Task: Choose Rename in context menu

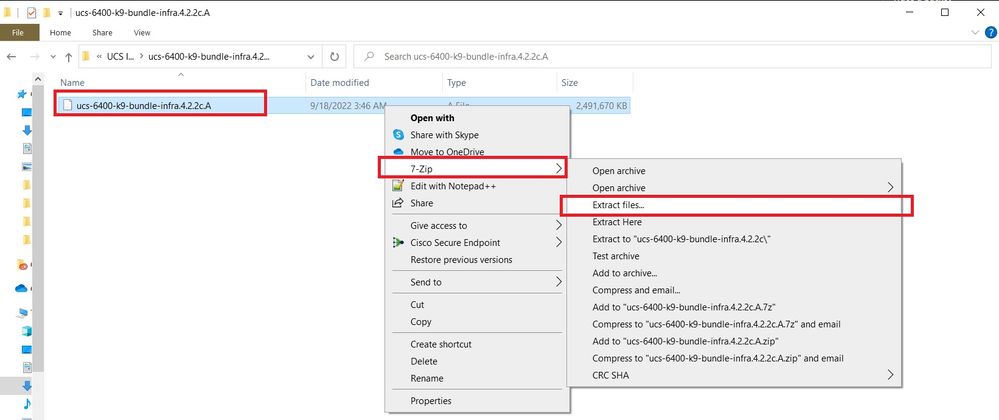Action: (478, 379)
